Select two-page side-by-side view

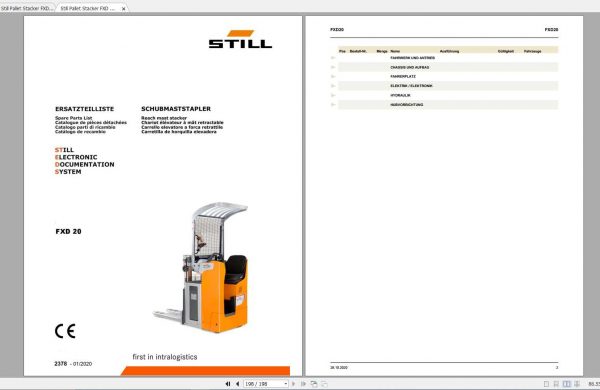pos(567,383)
